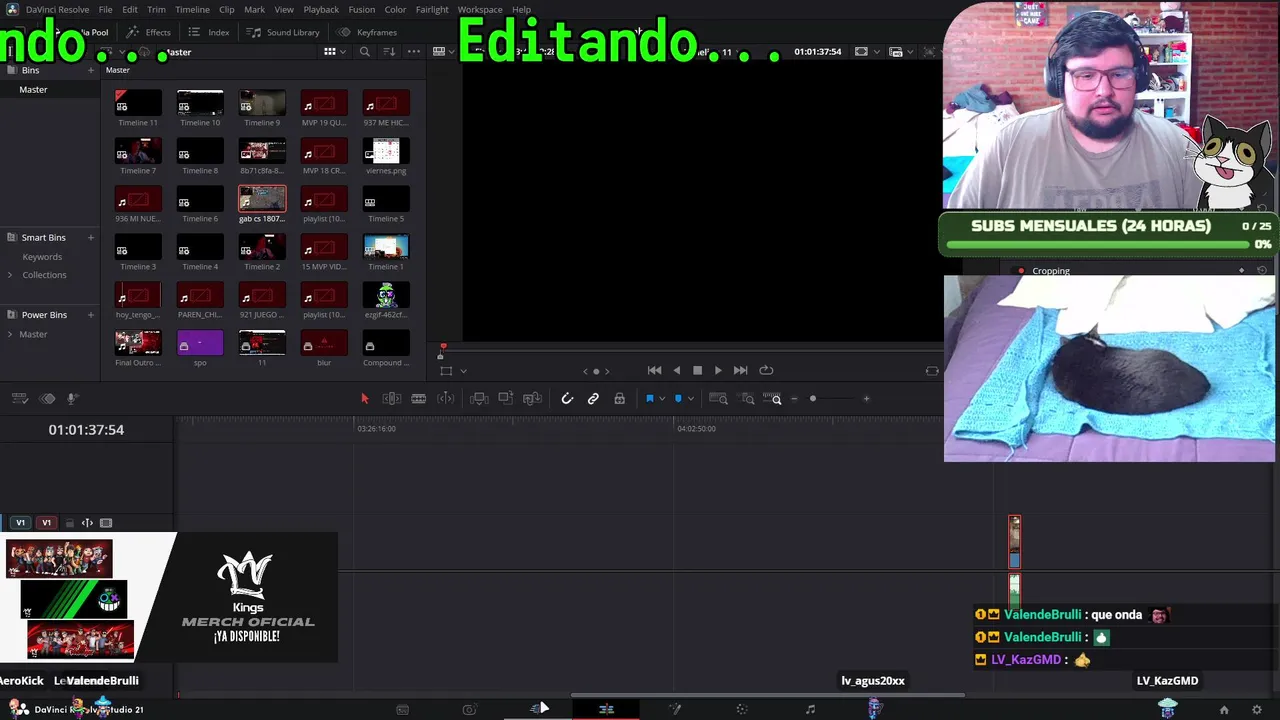Open the media pool sort options

pyautogui.click(x=389, y=52)
